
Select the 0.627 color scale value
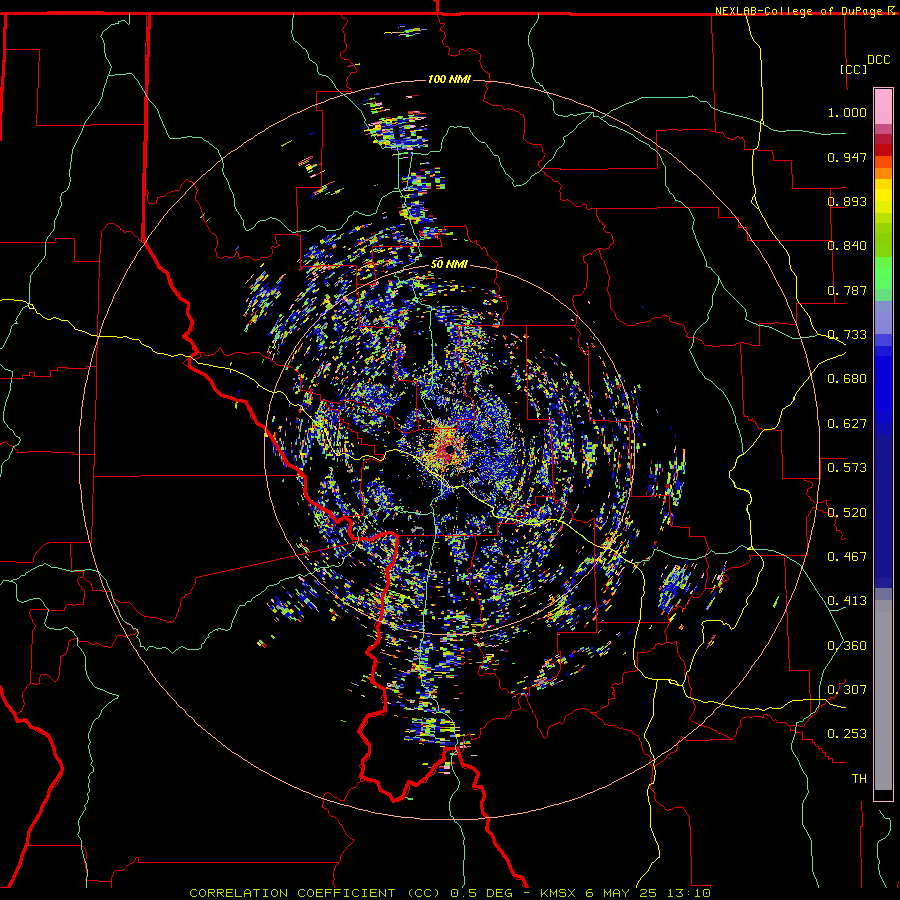847,424
